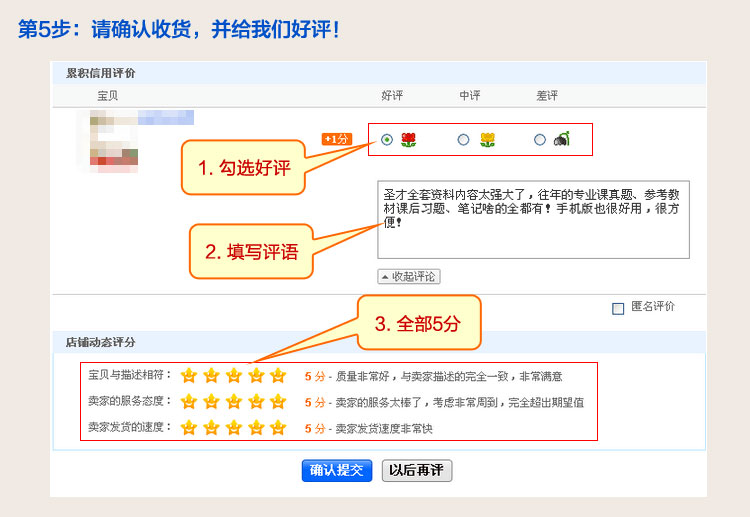Click the orange +1分 badge

tap(337, 139)
